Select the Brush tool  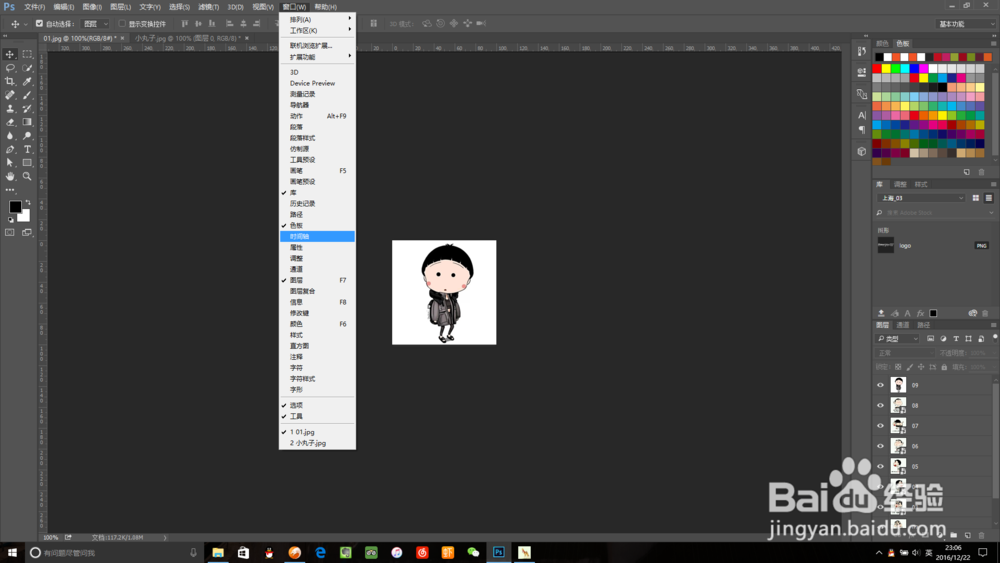[x=27, y=95]
